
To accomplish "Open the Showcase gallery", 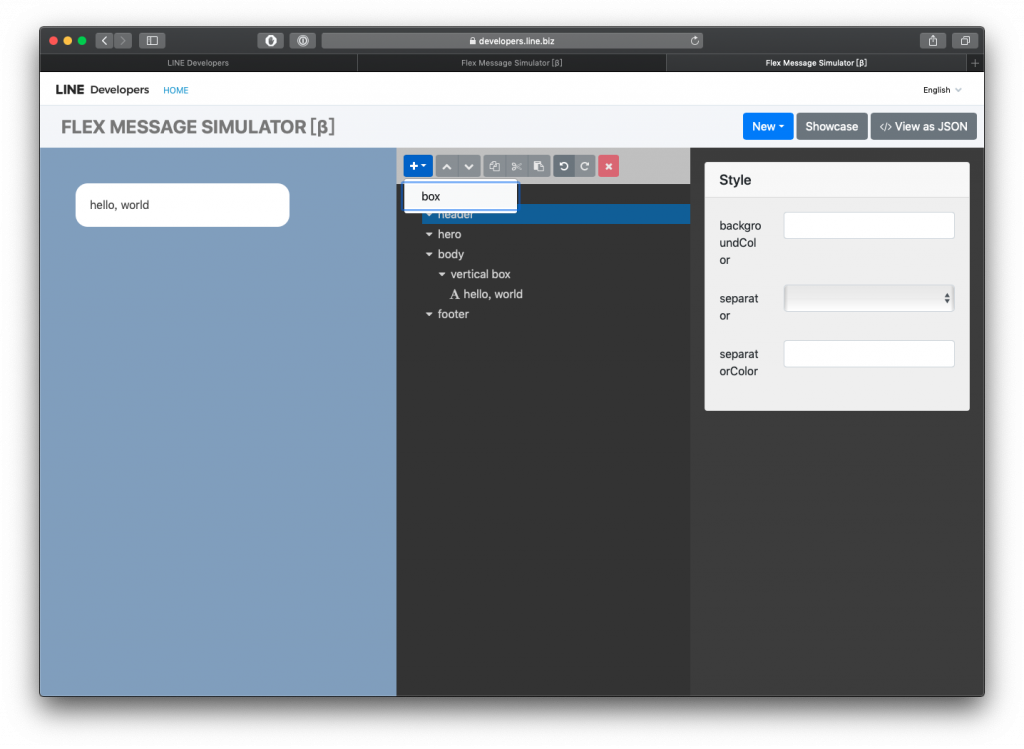I will (831, 127).
